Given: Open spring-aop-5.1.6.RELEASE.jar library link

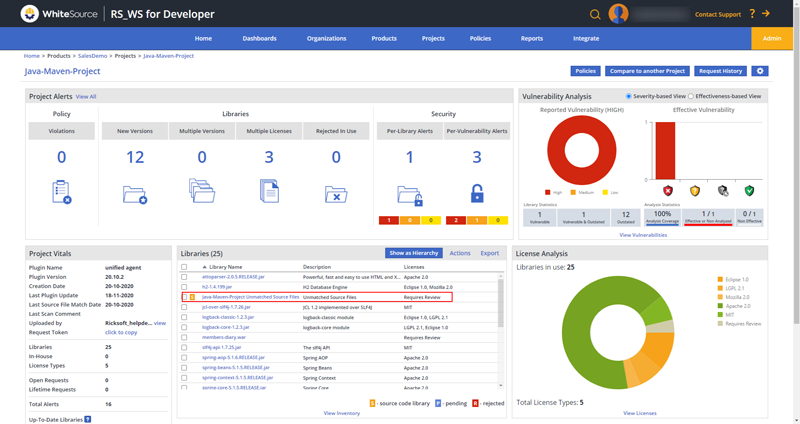Looking at the screenshot, I should 233,358.
